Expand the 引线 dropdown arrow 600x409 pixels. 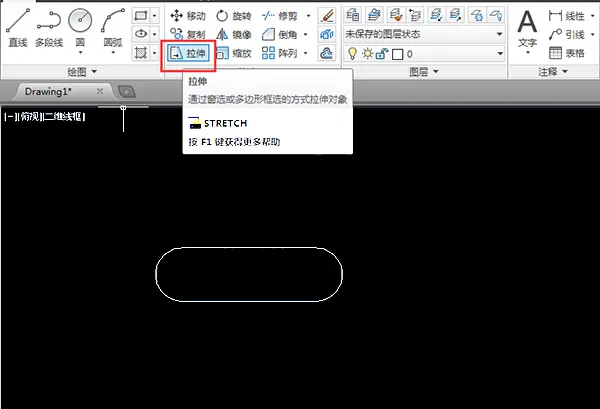click(592, 34)
